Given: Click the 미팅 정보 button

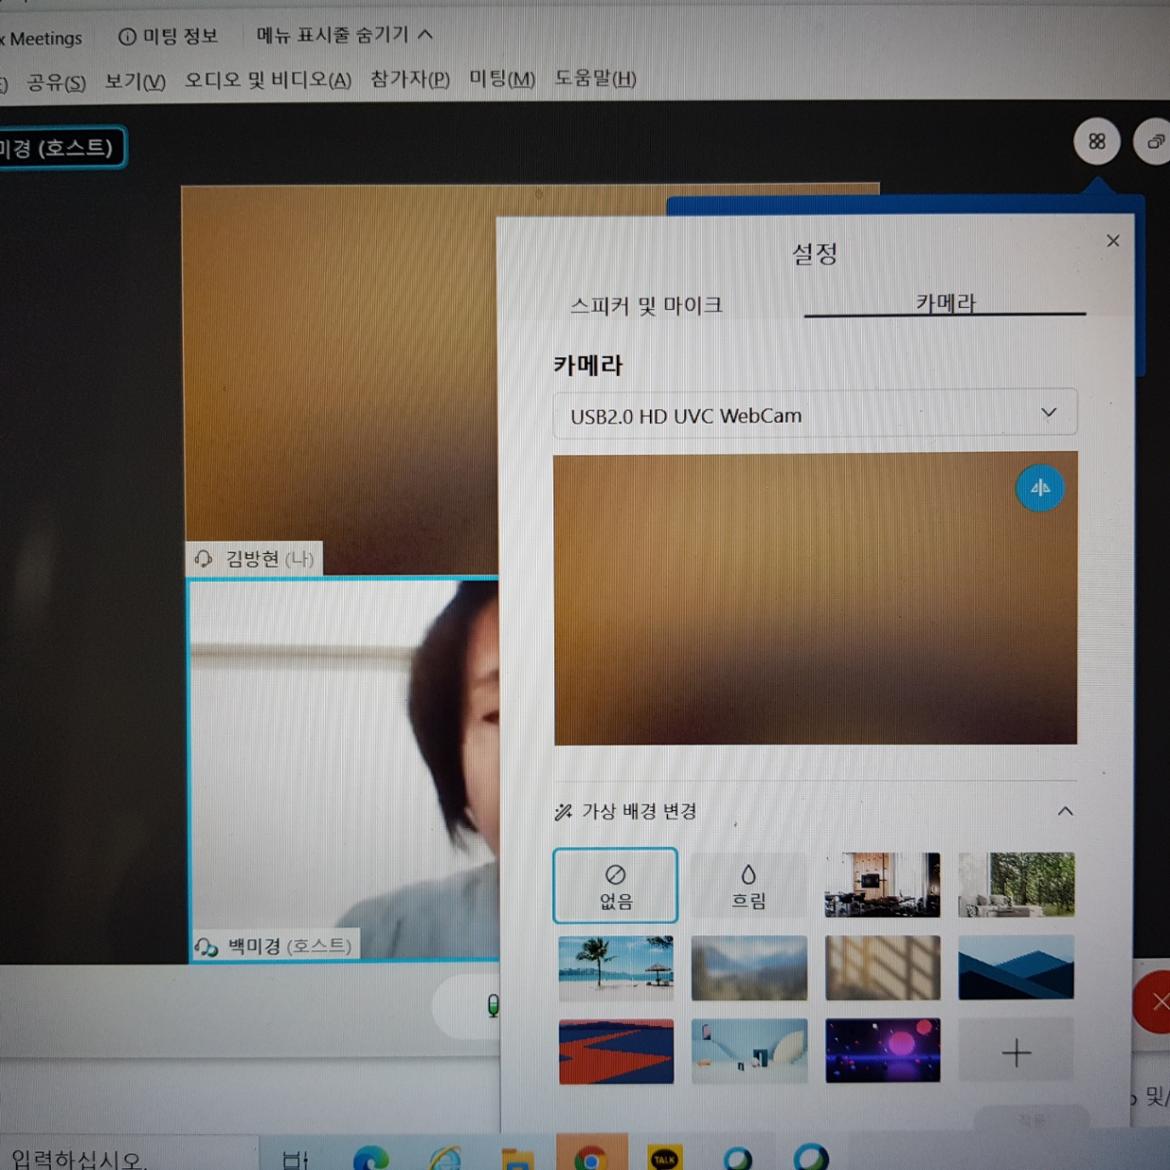Looking at the screenshot, I should click(x=168, y=37).
